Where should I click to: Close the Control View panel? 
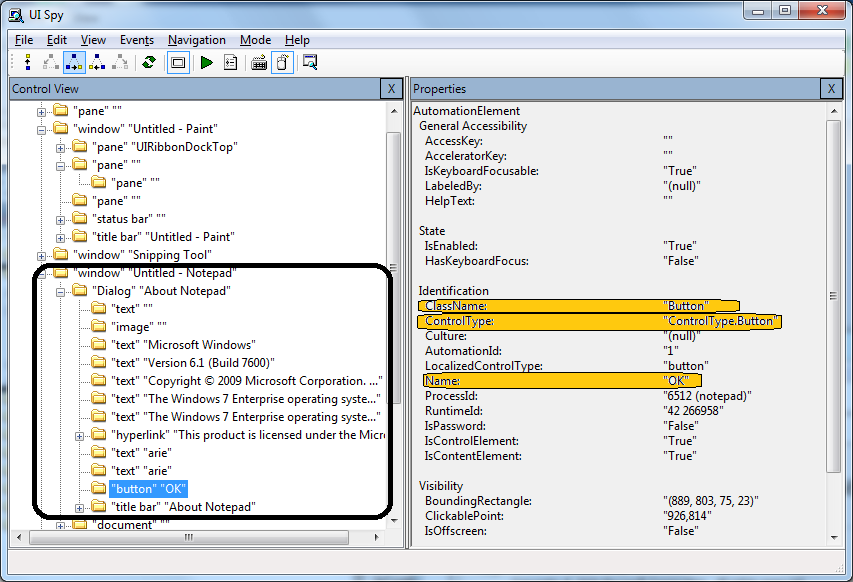pos(391,89)
